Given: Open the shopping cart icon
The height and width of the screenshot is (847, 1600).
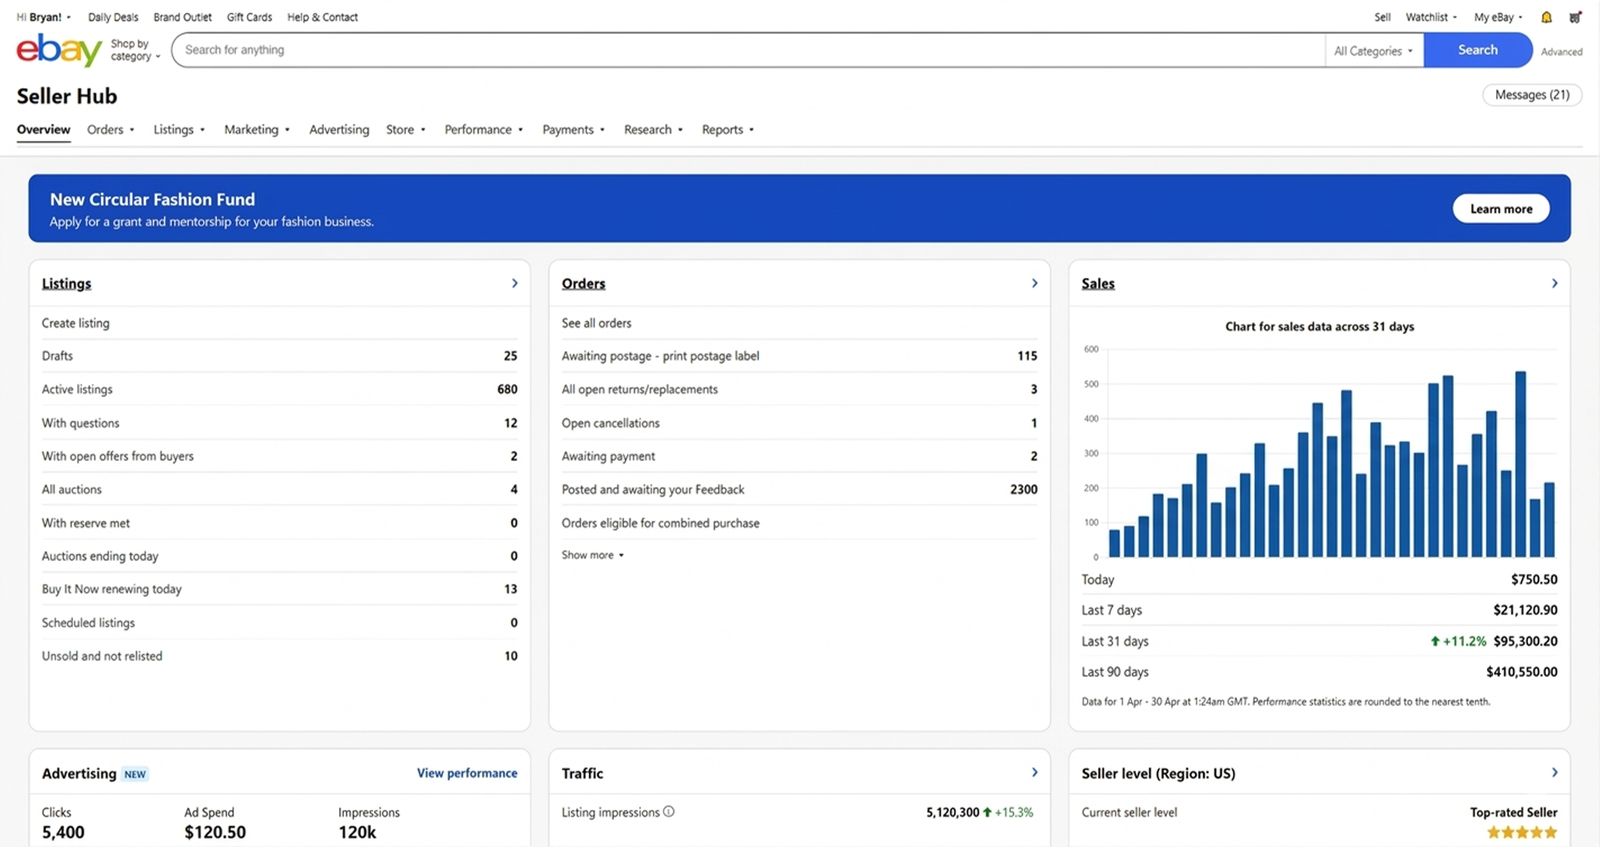Looking at the screenshot, I should (1575, 17).
